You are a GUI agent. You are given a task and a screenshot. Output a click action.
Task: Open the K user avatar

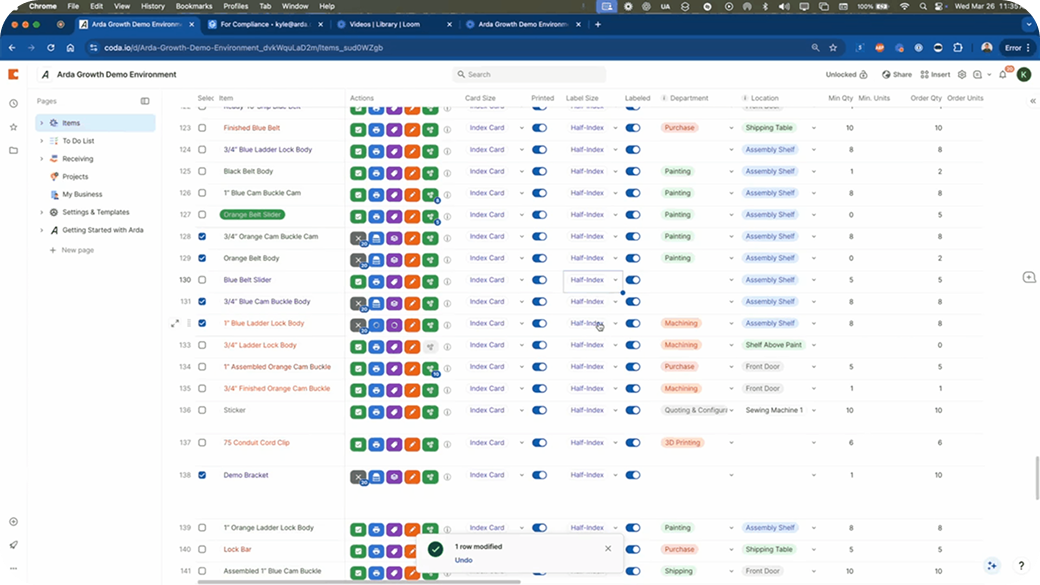(1023, 74)
